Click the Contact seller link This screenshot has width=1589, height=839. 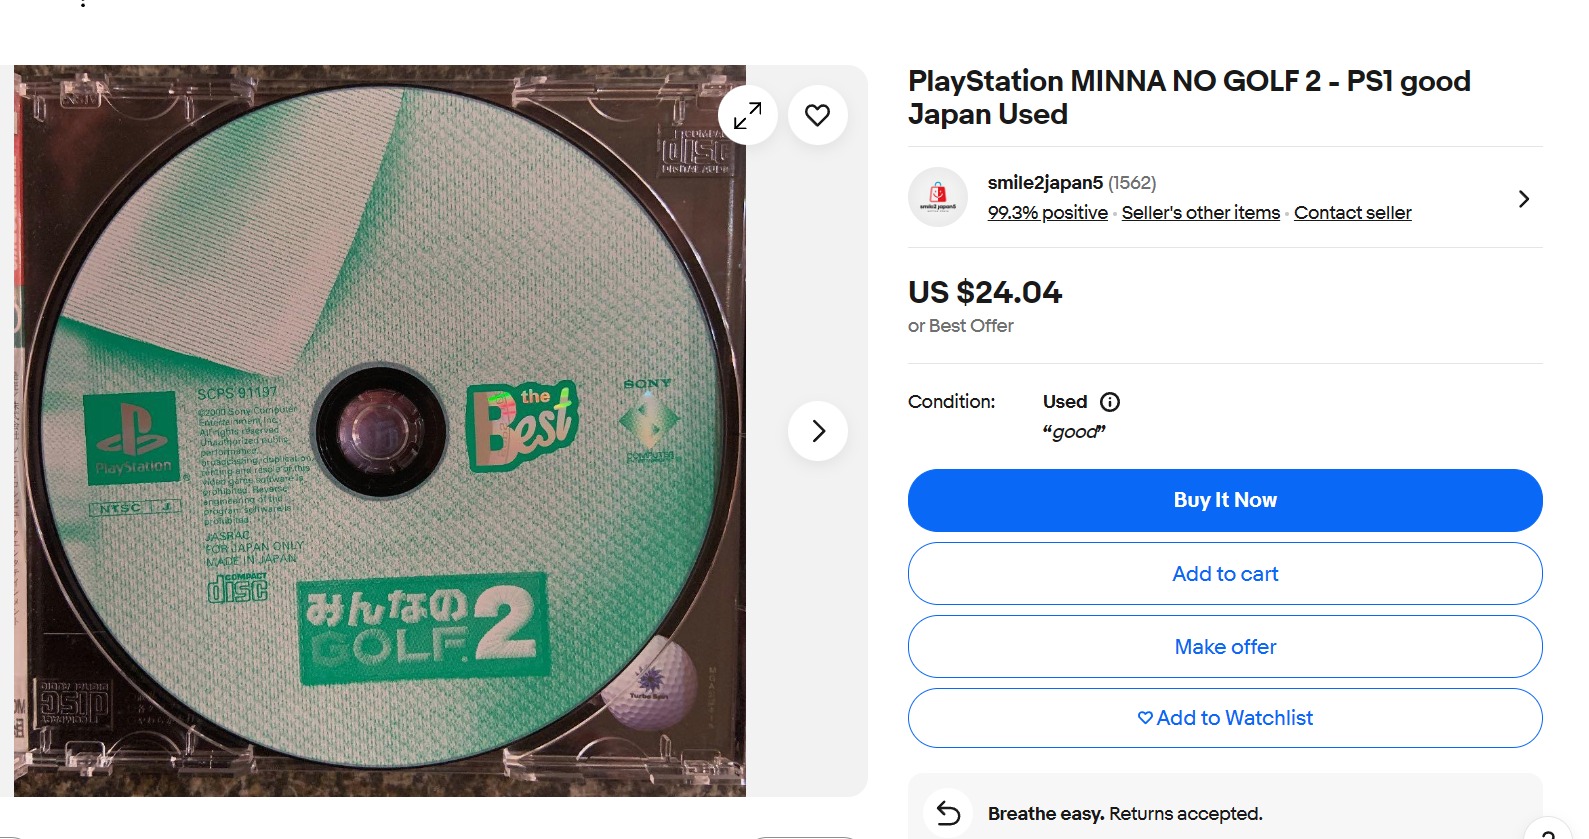[x=1352, y=213]
